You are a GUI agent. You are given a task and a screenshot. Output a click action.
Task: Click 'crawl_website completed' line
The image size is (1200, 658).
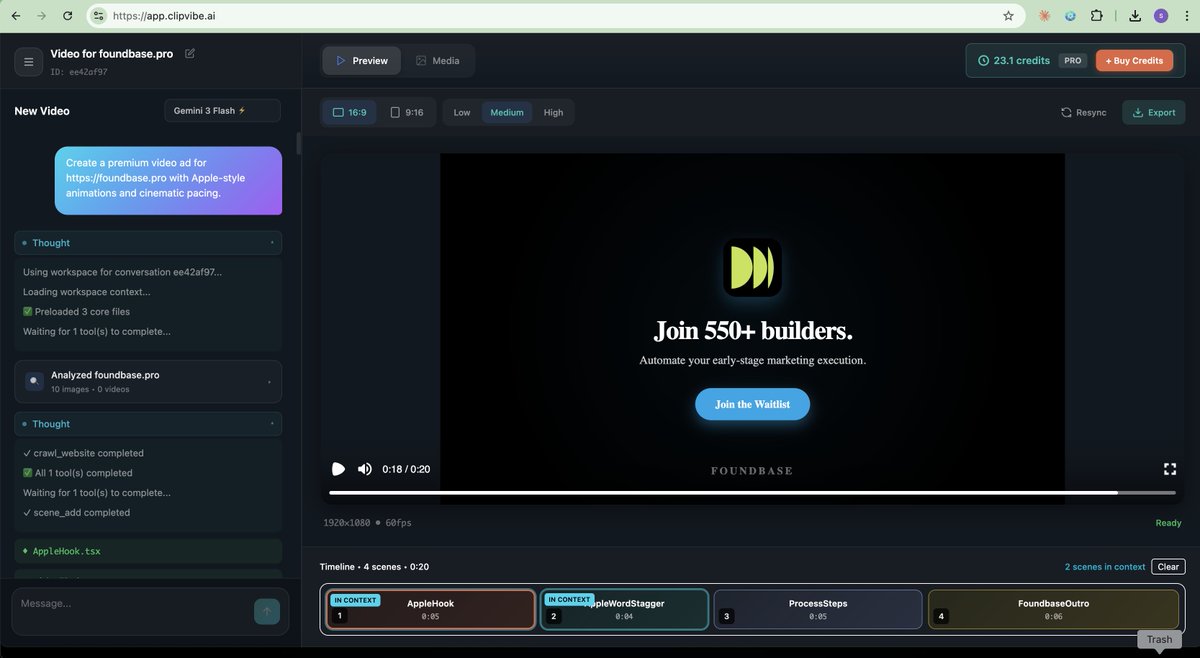pyautogui.click(x=83, y=453)
